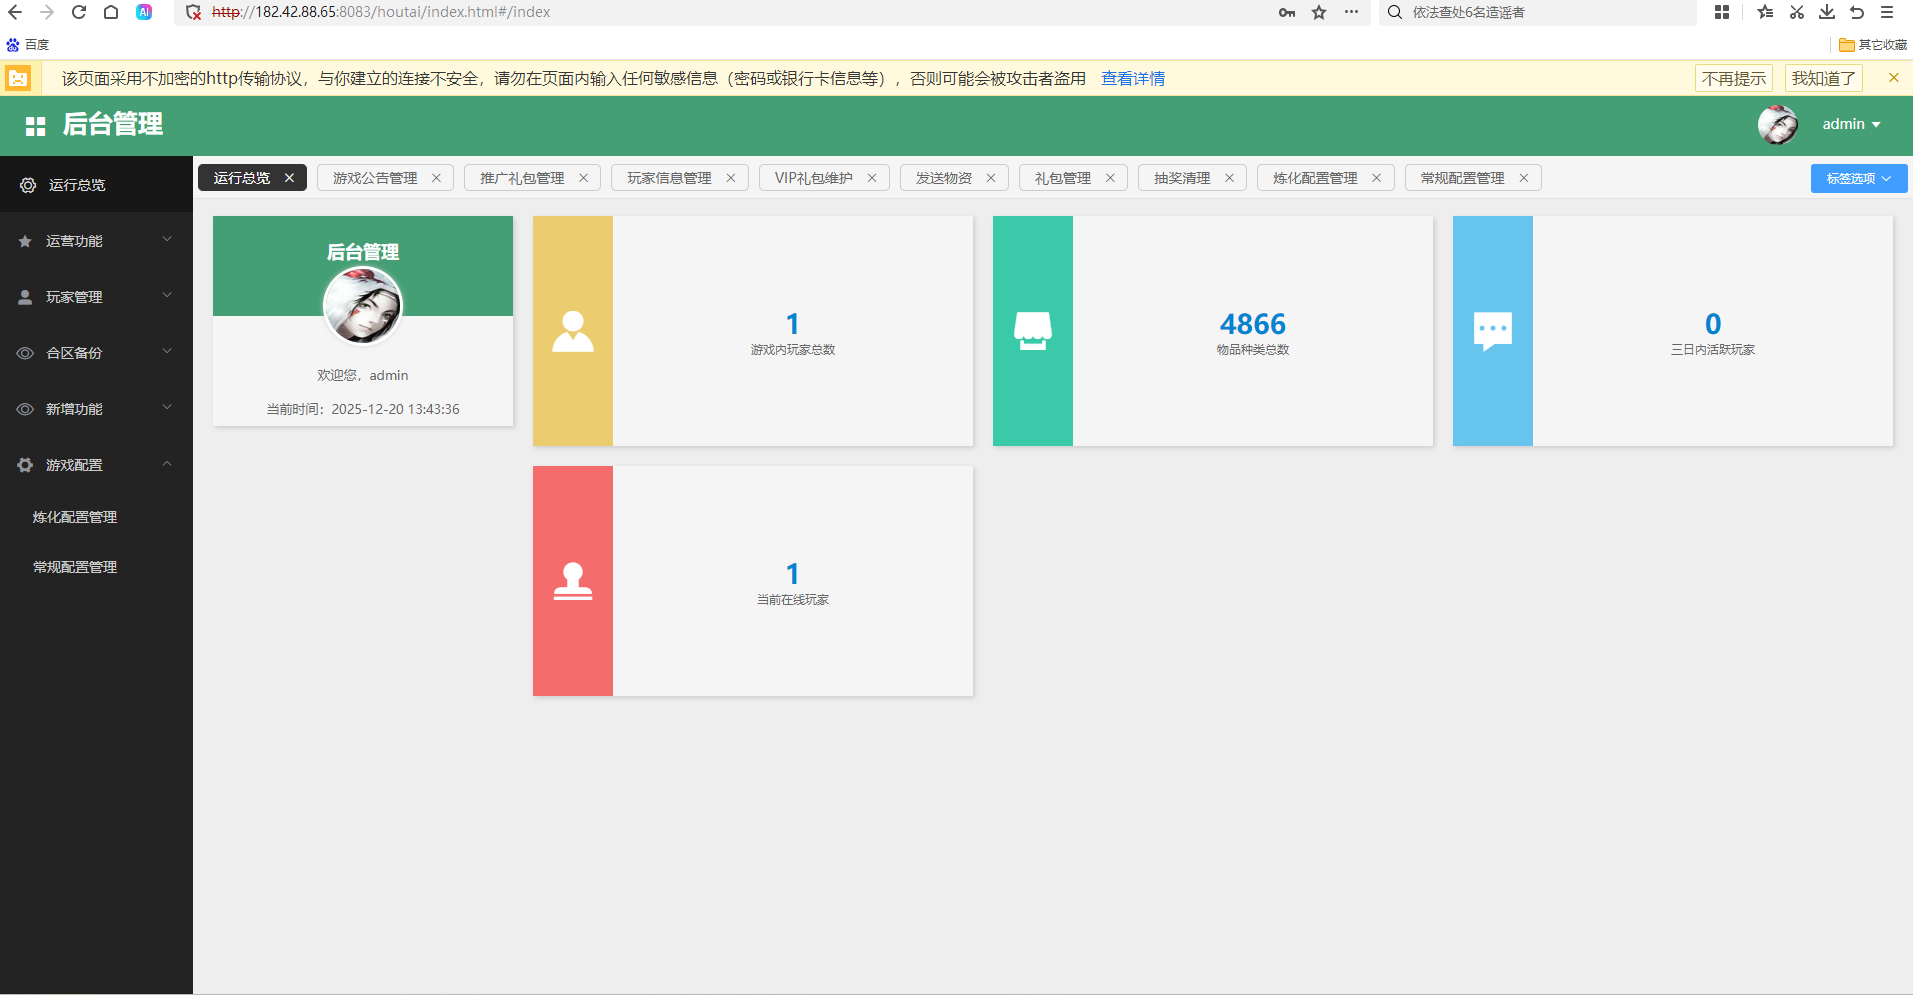Click the browser page refresh icon
This screenshot has width=1913, height=995.
click(x=79, y=12)
